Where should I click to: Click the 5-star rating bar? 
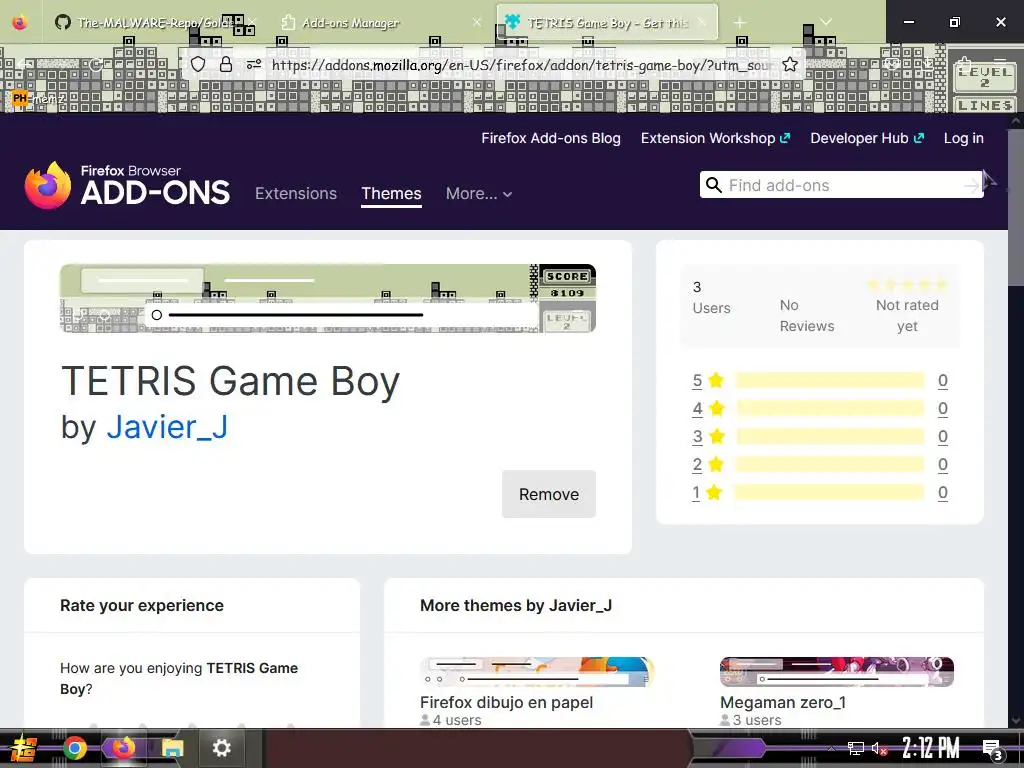[830, 380]
